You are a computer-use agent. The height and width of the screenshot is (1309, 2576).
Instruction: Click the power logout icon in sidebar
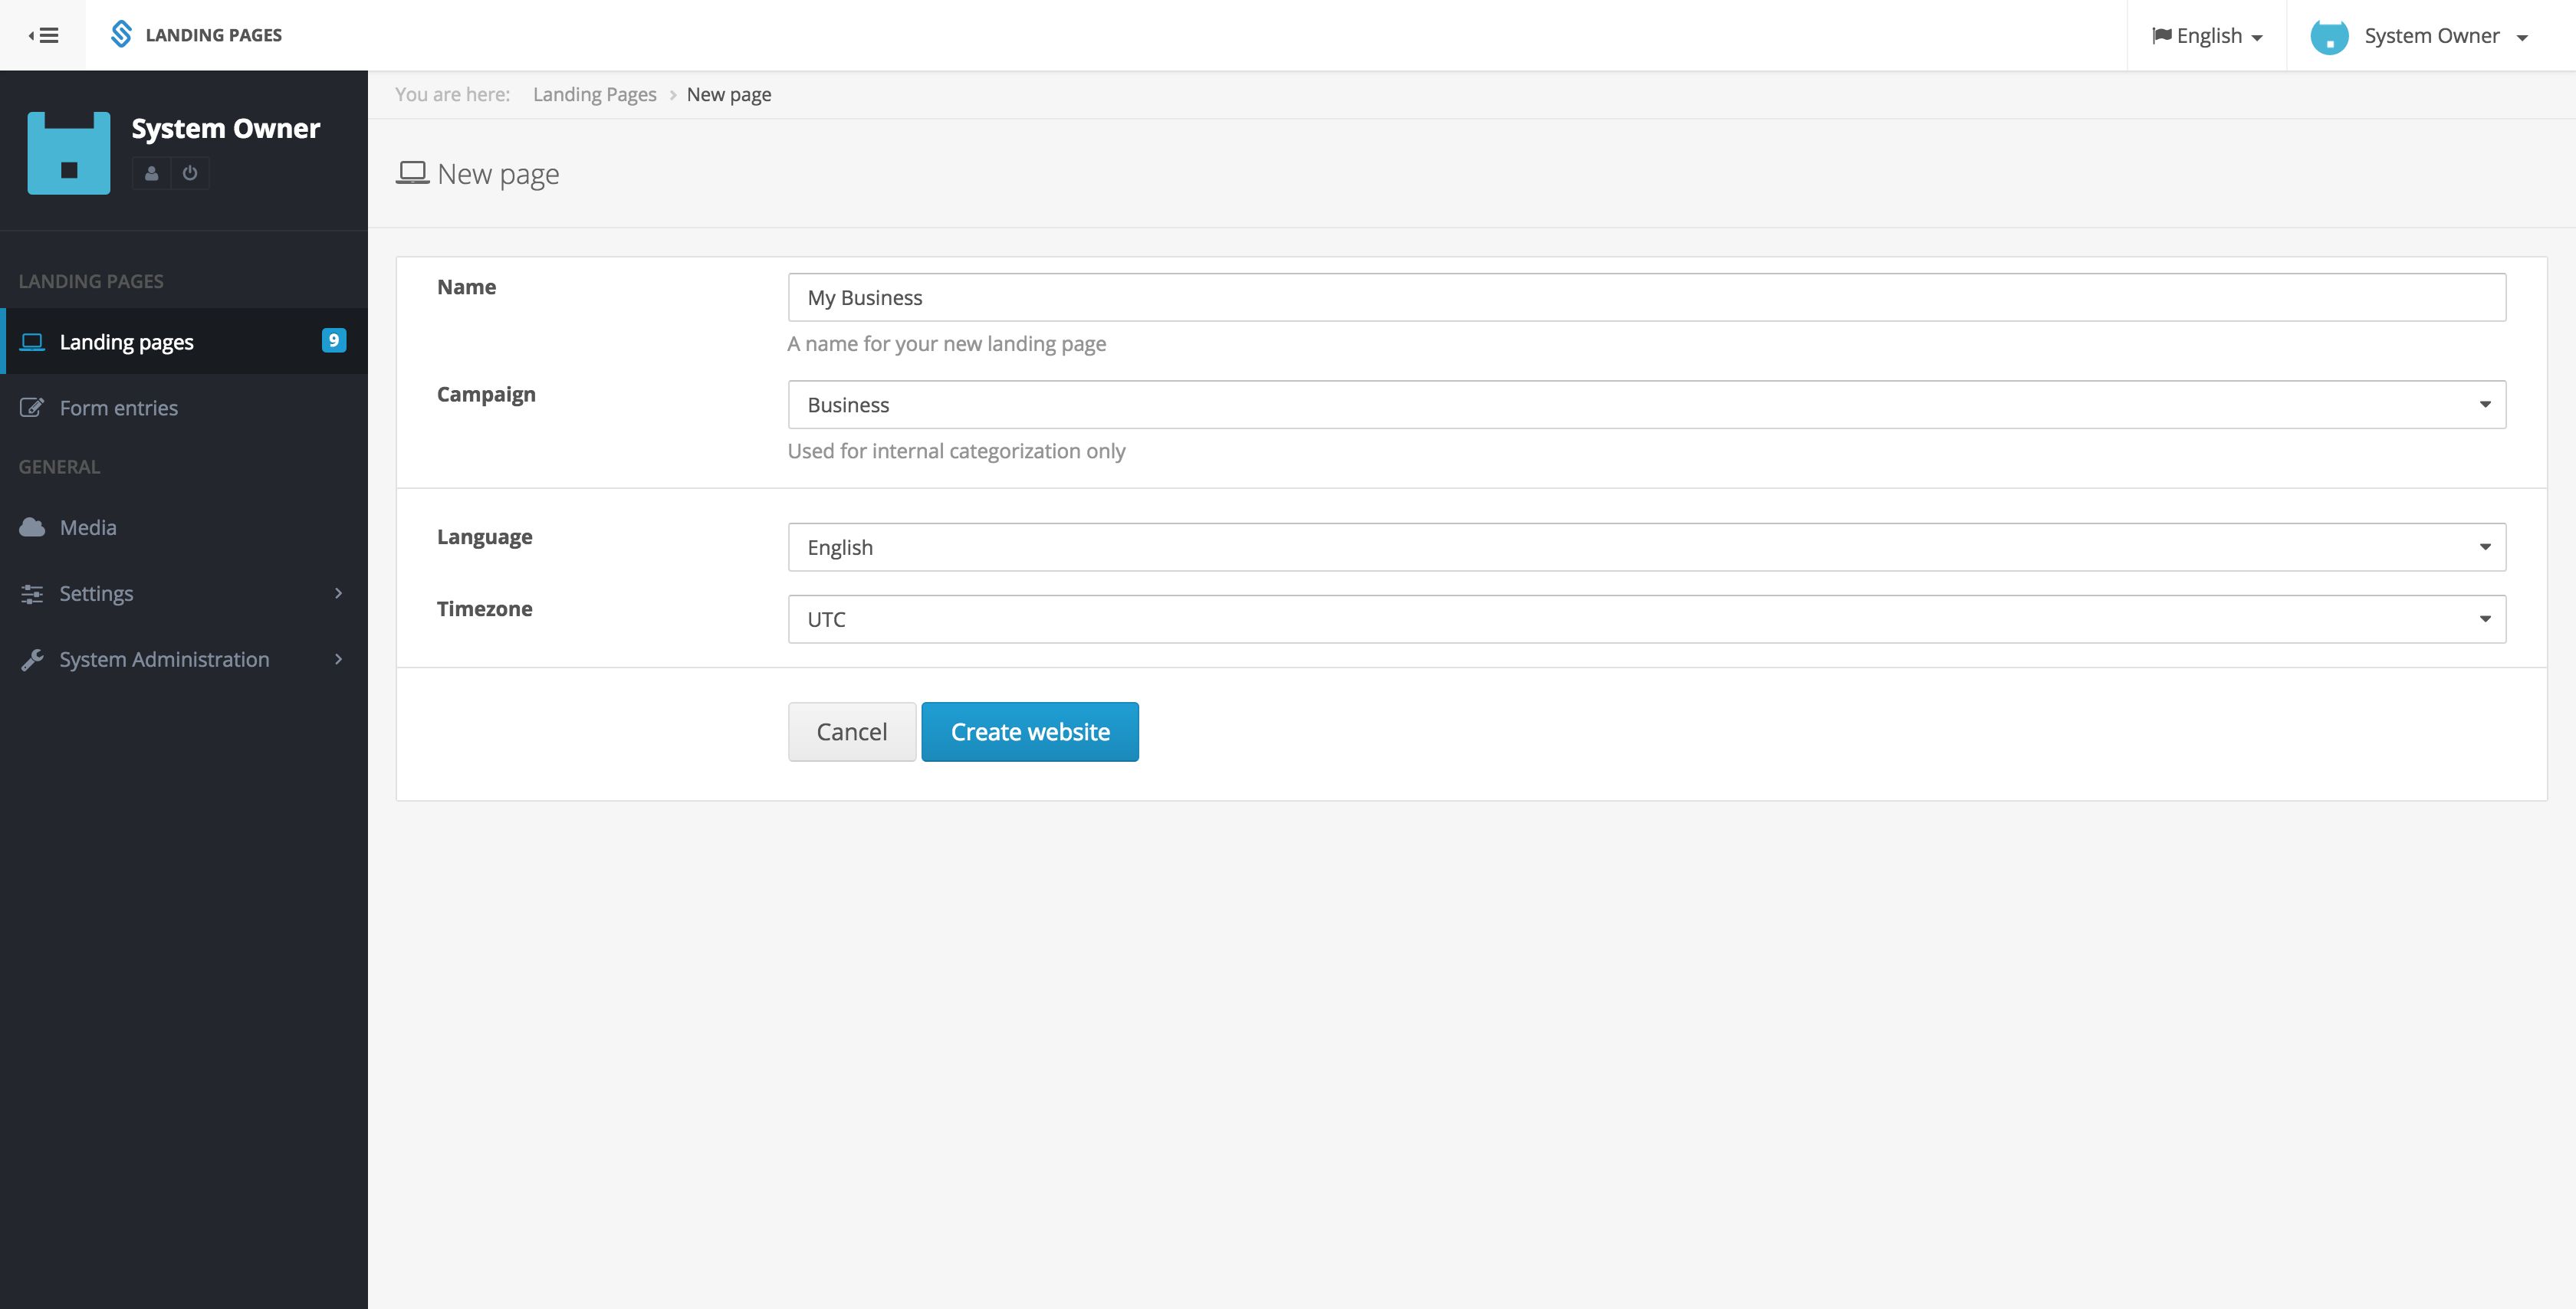click(x=190, y=173)
